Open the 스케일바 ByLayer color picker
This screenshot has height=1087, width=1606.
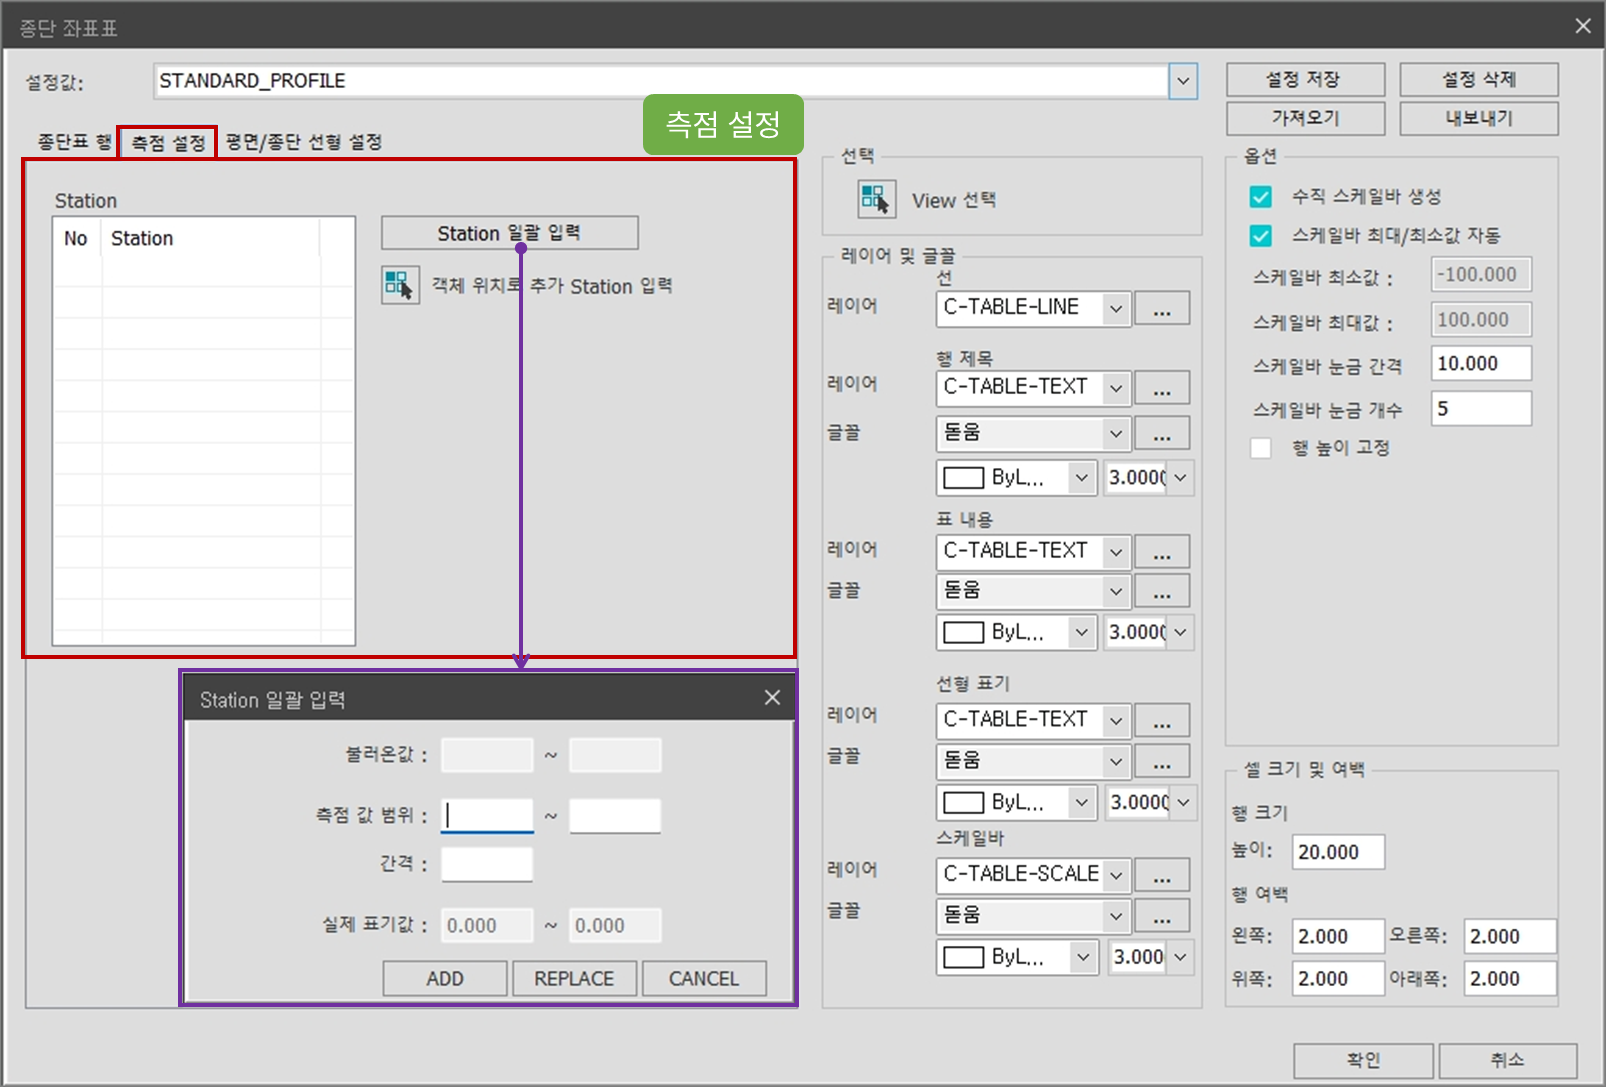pyautogui.click(x=1017, y=957)
